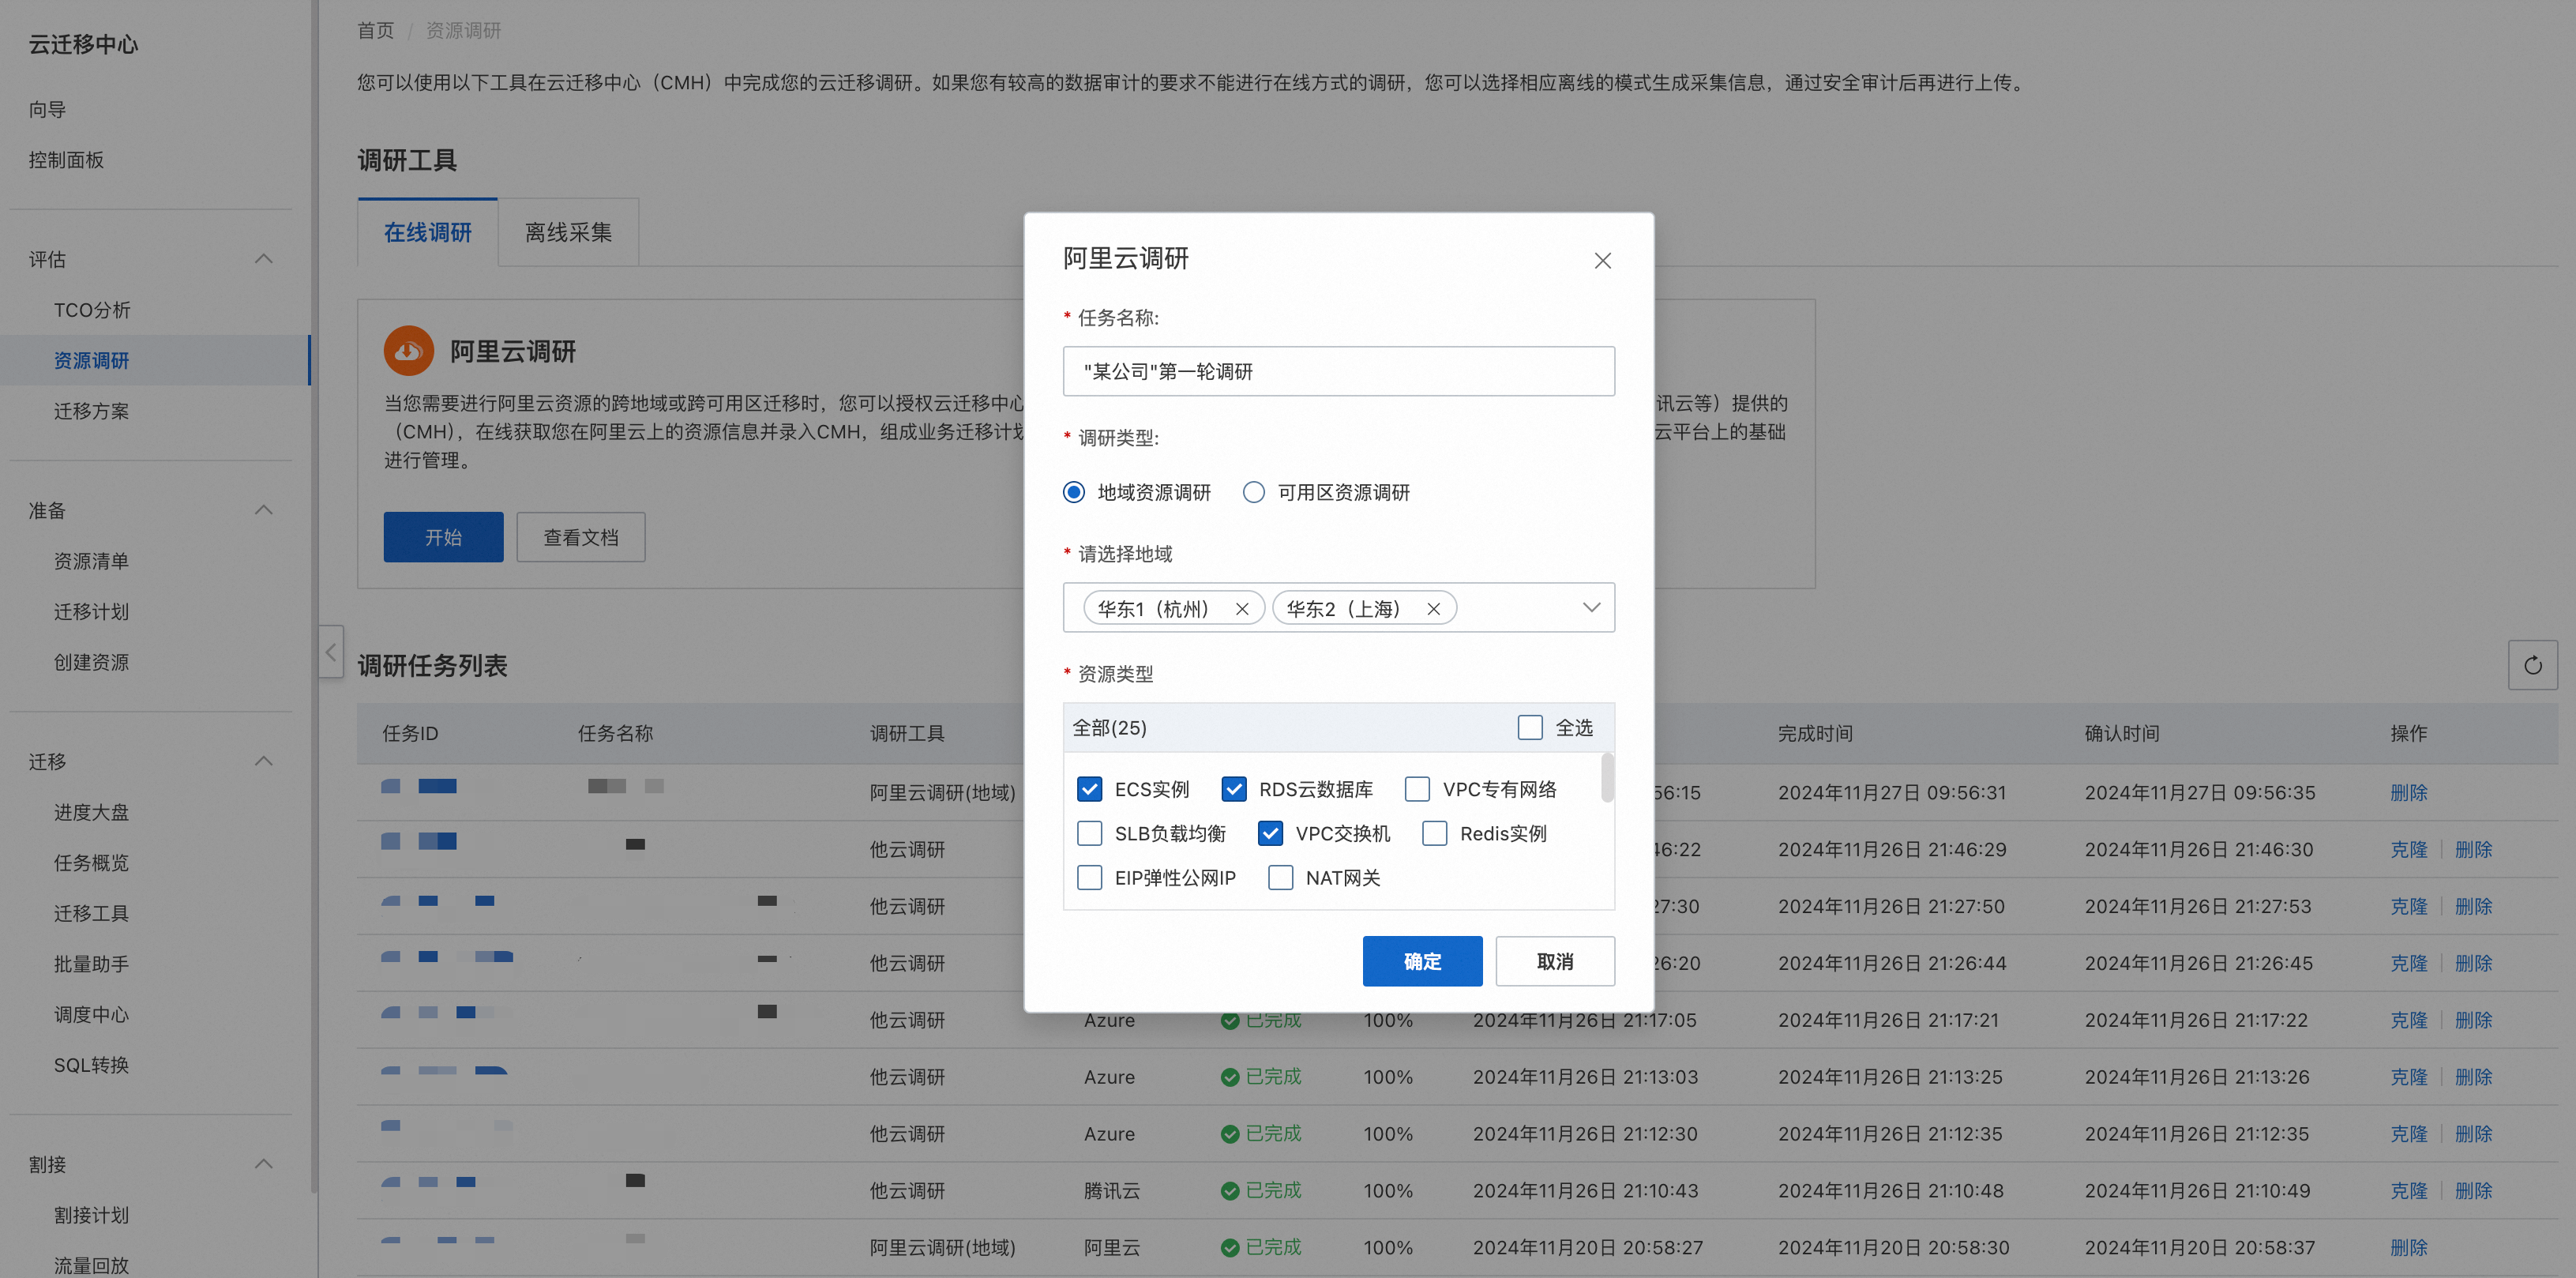The height and width of the screenshot is (1278, 2576).
Task: Check NAT网关 resource type
Action: (x=1280, y=877)
